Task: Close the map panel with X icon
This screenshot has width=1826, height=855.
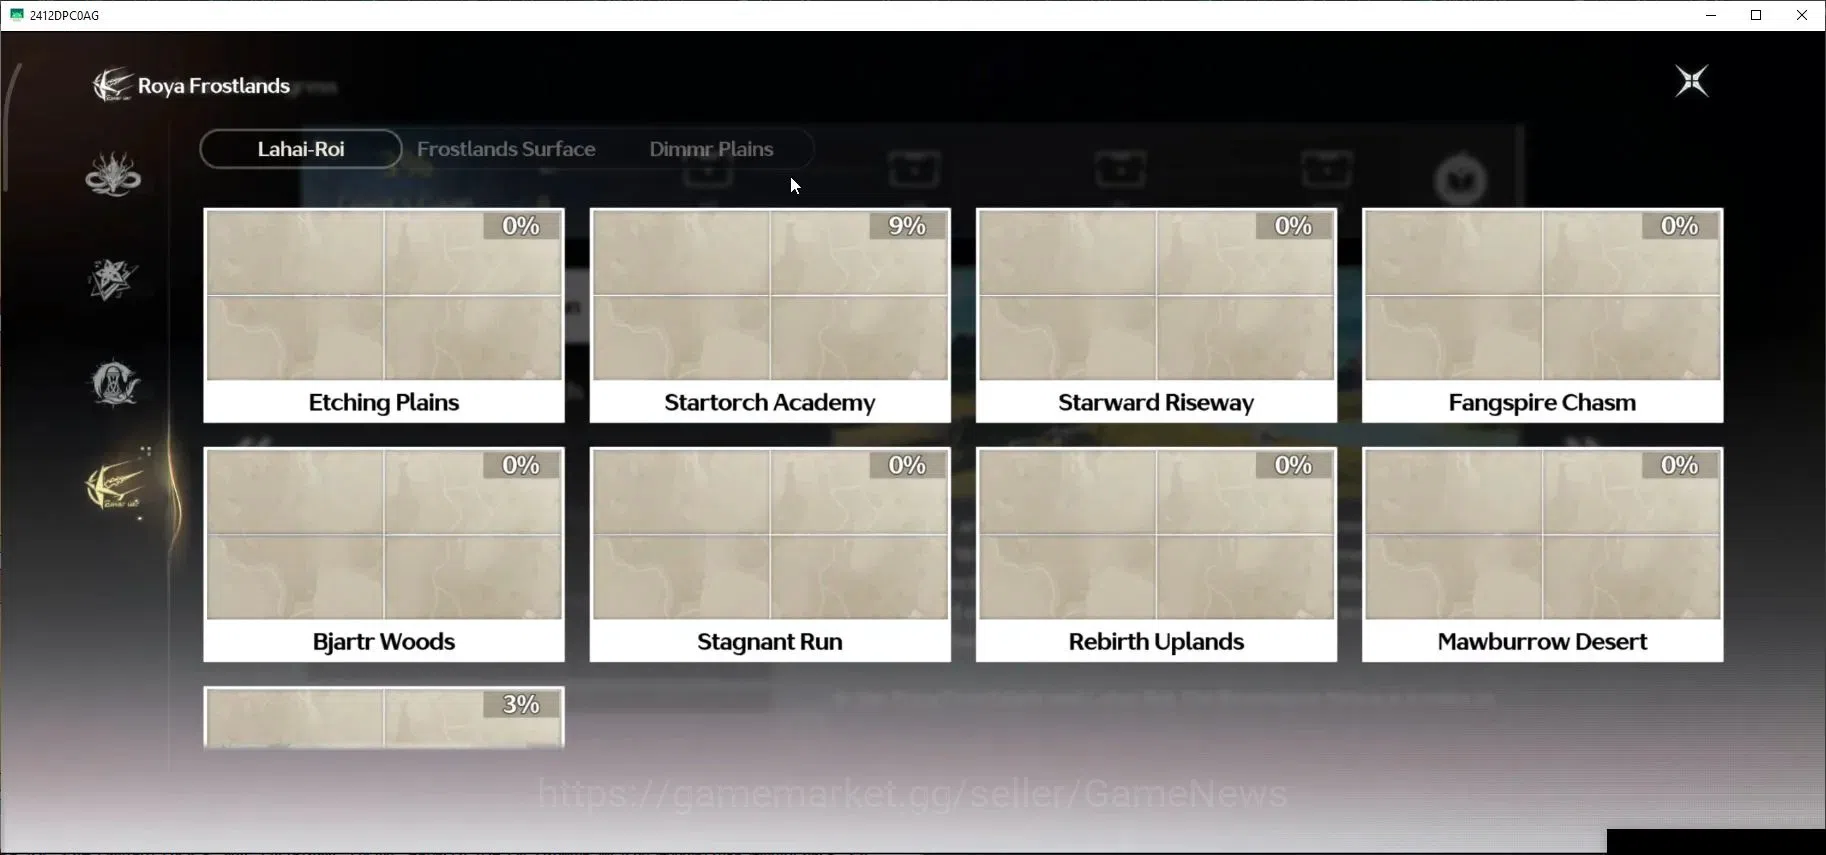Action: point(1692,81)
